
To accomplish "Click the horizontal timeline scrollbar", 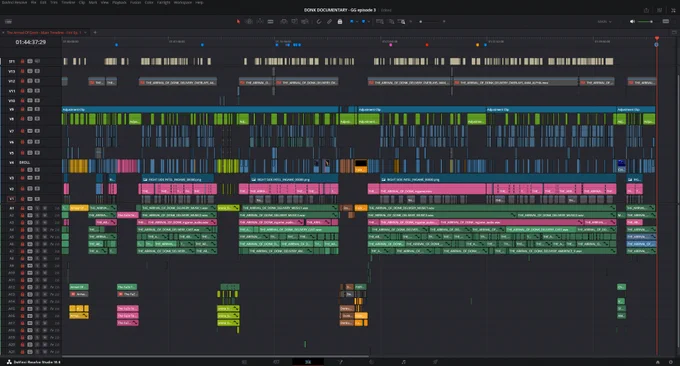I will pyautogui.click(x=216, y=356).
